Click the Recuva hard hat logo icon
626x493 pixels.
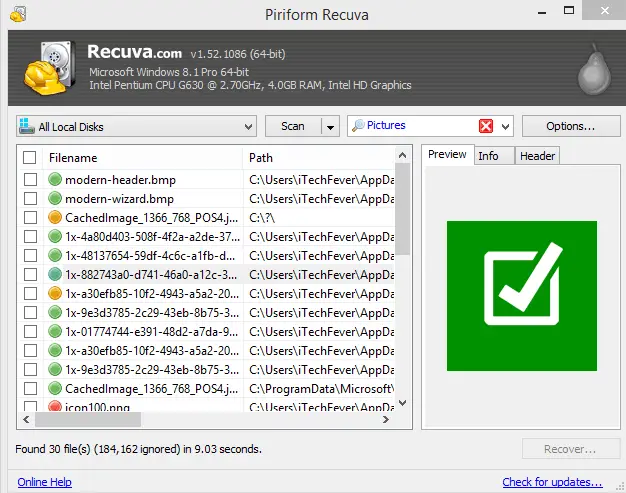point(50,68)
